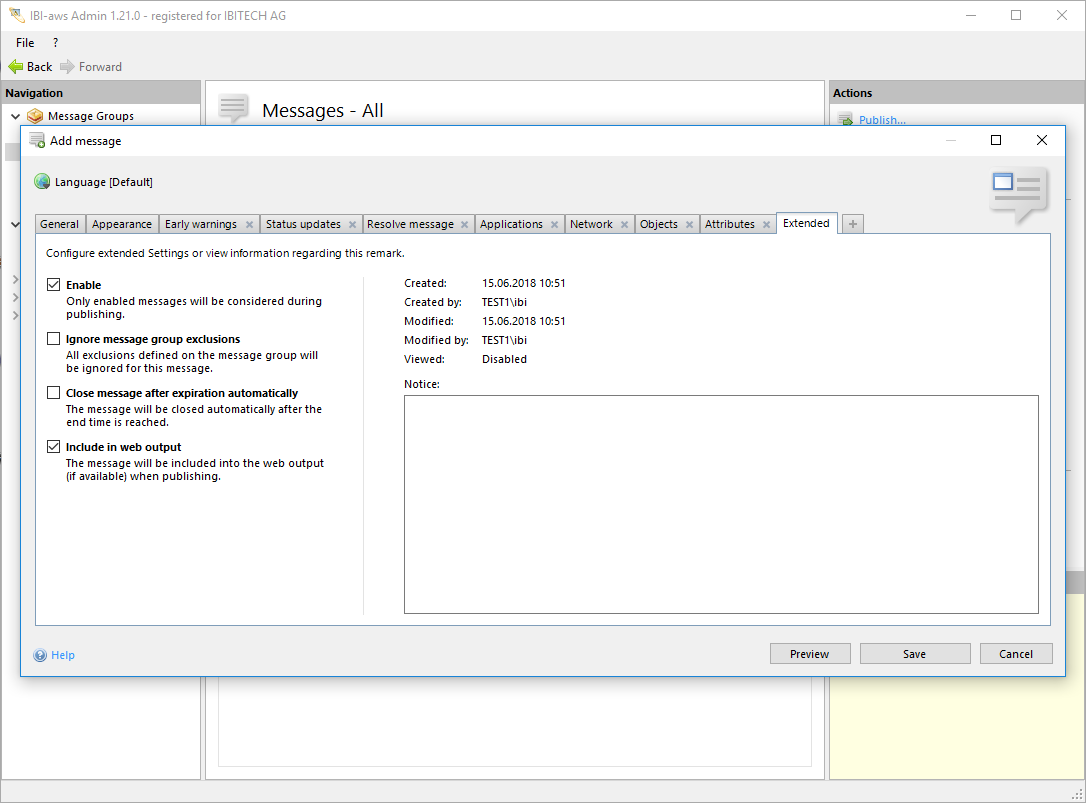Close the Early warnings tab with its X
The width and height of the screenshot is (1086, 803).
coord(249,225)
